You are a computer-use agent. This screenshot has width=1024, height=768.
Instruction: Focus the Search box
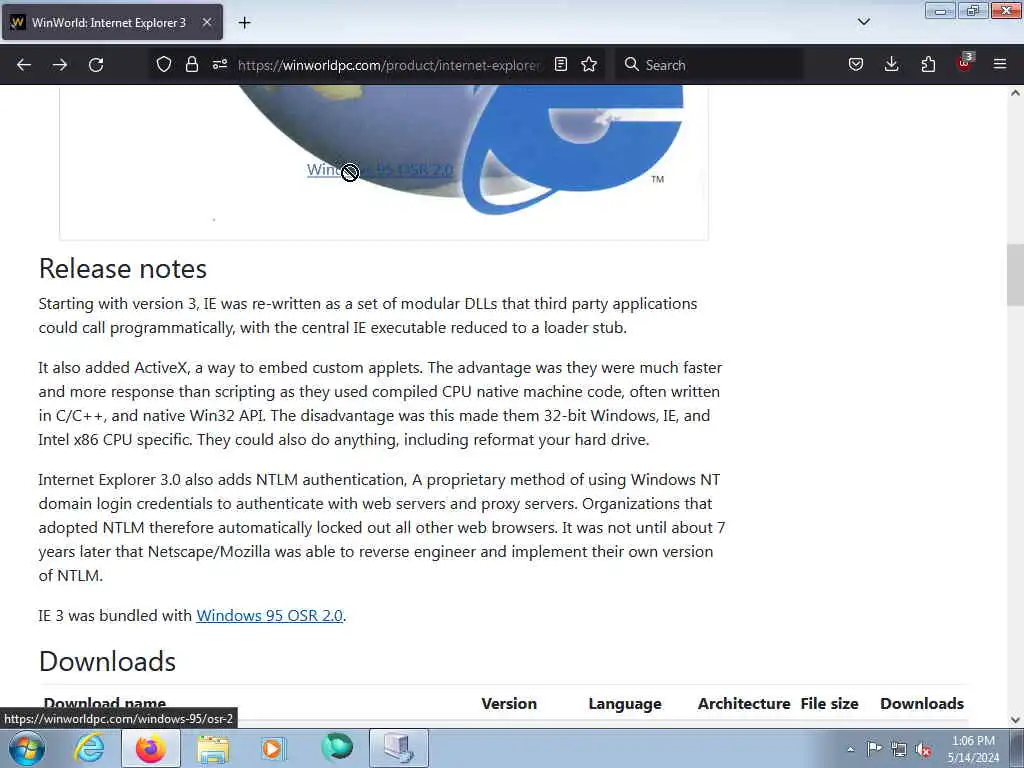709,65
